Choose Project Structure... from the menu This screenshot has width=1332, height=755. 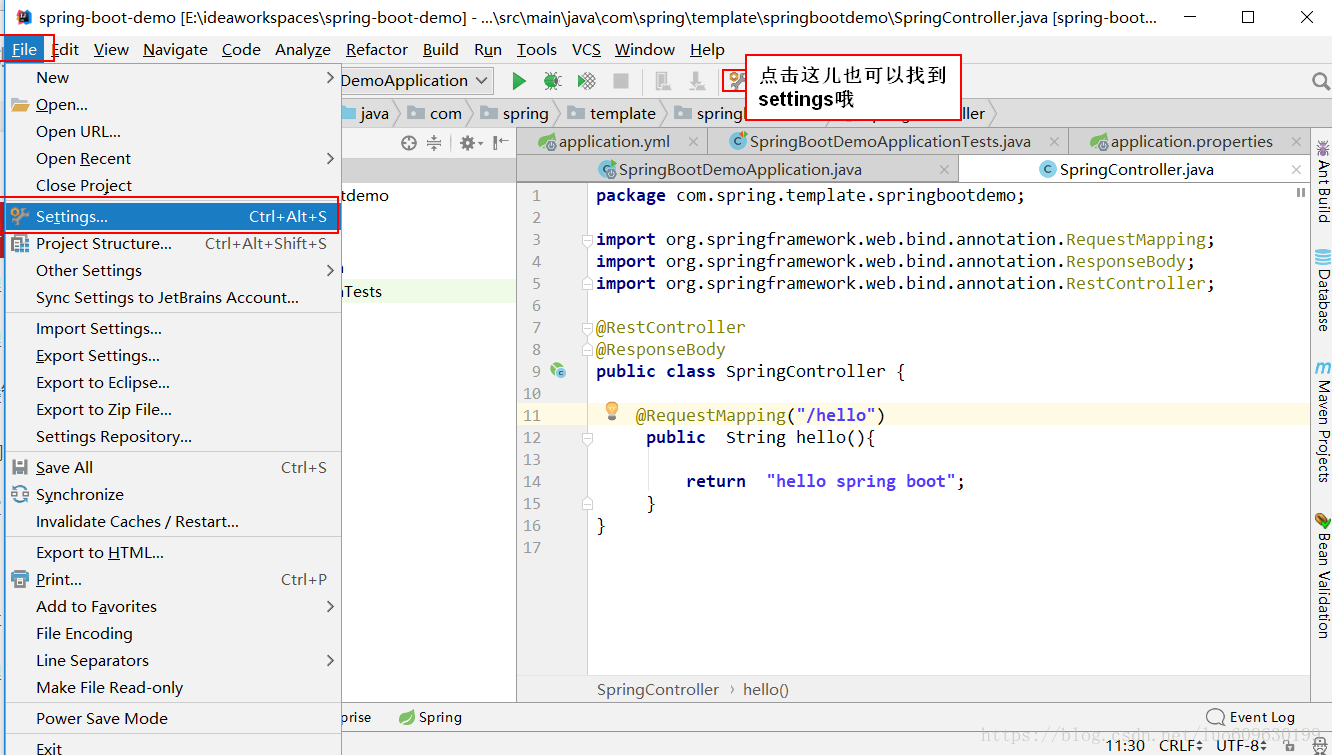[174, 243]
